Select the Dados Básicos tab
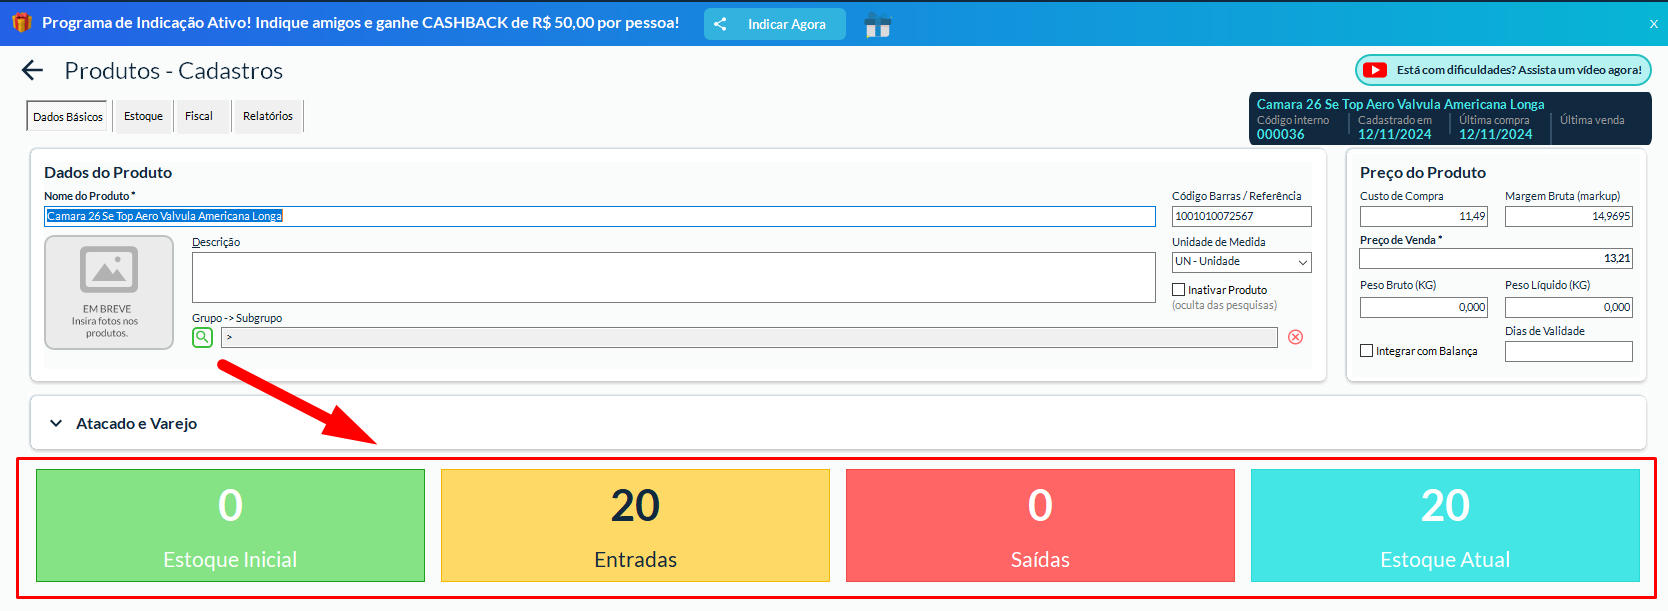 [x=68, y=117]
